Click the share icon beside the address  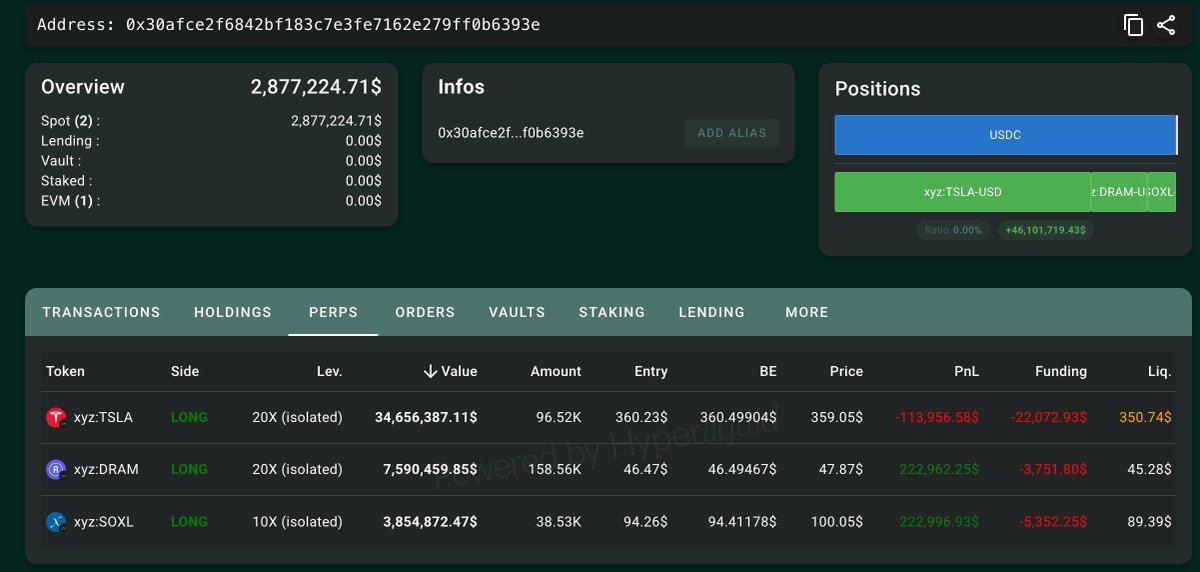1166,25
